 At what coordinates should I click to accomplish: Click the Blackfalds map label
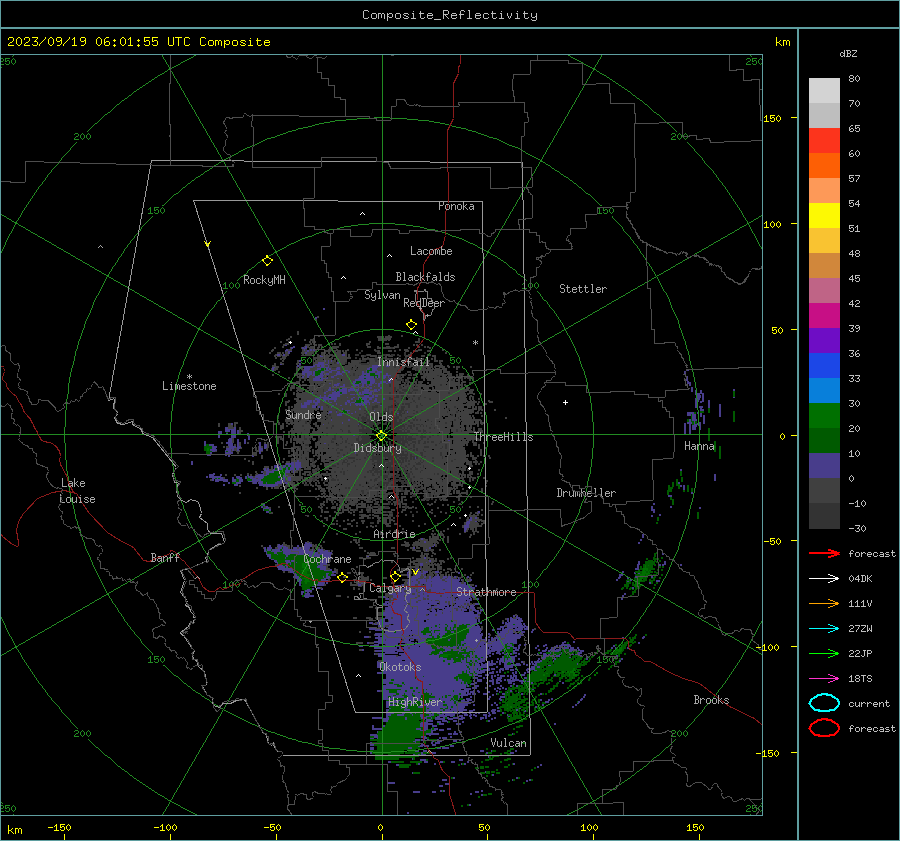[x=425, y=277]
